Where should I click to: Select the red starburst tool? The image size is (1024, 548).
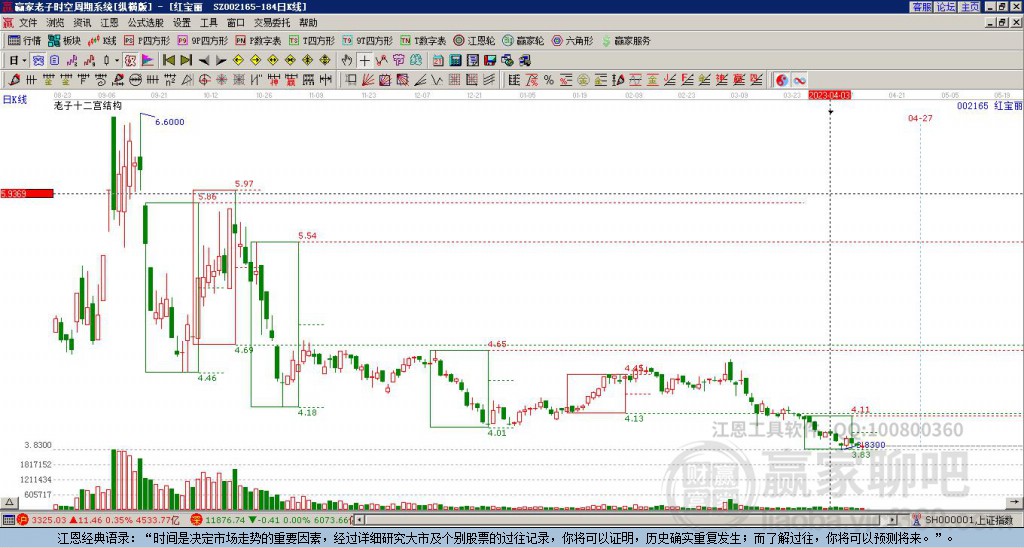coord(221,80)
